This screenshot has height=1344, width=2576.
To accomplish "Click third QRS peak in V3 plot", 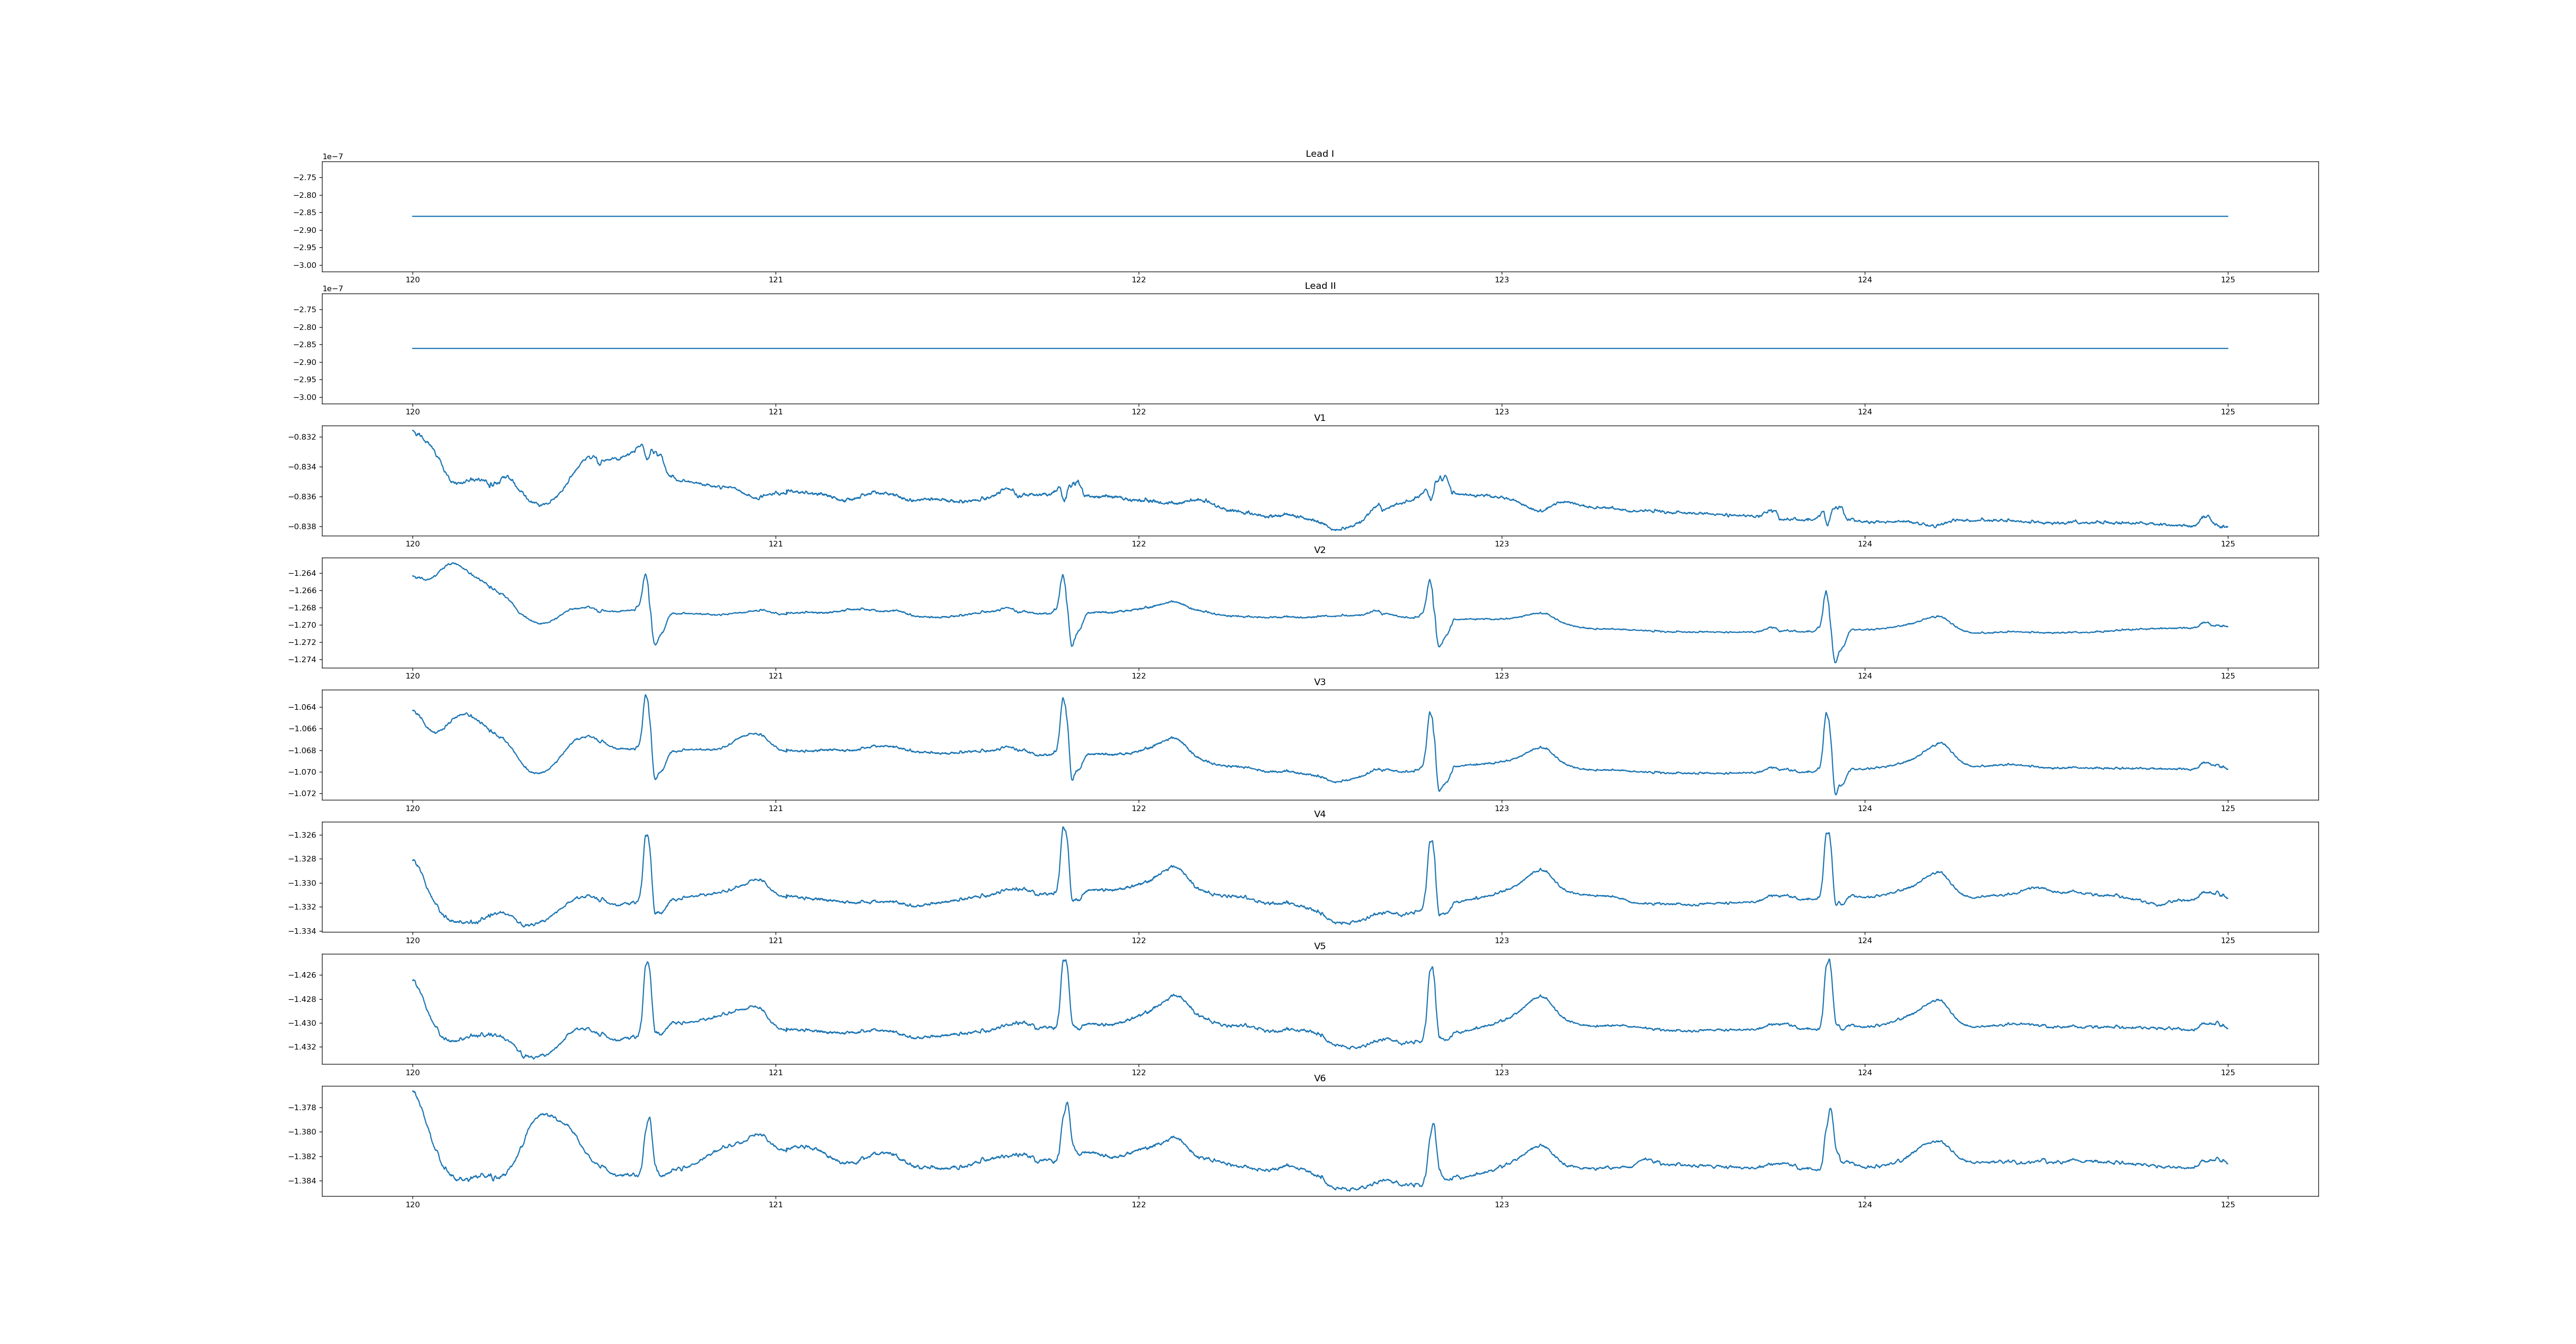I will [1429, 713].
